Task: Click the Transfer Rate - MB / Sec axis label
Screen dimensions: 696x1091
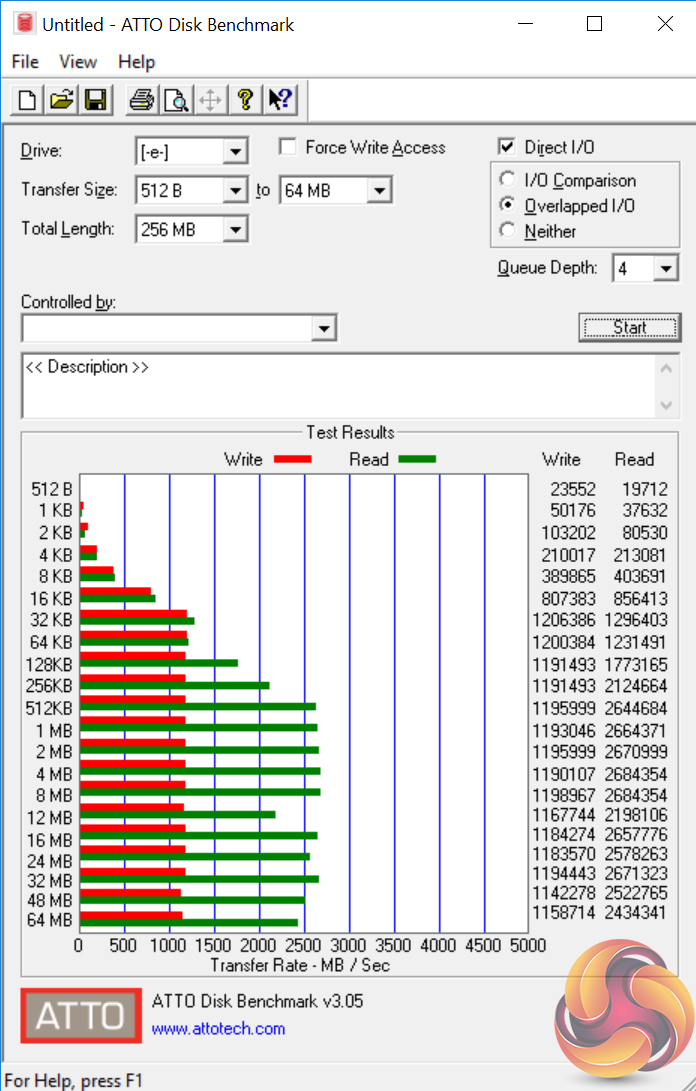Action: 300,965
